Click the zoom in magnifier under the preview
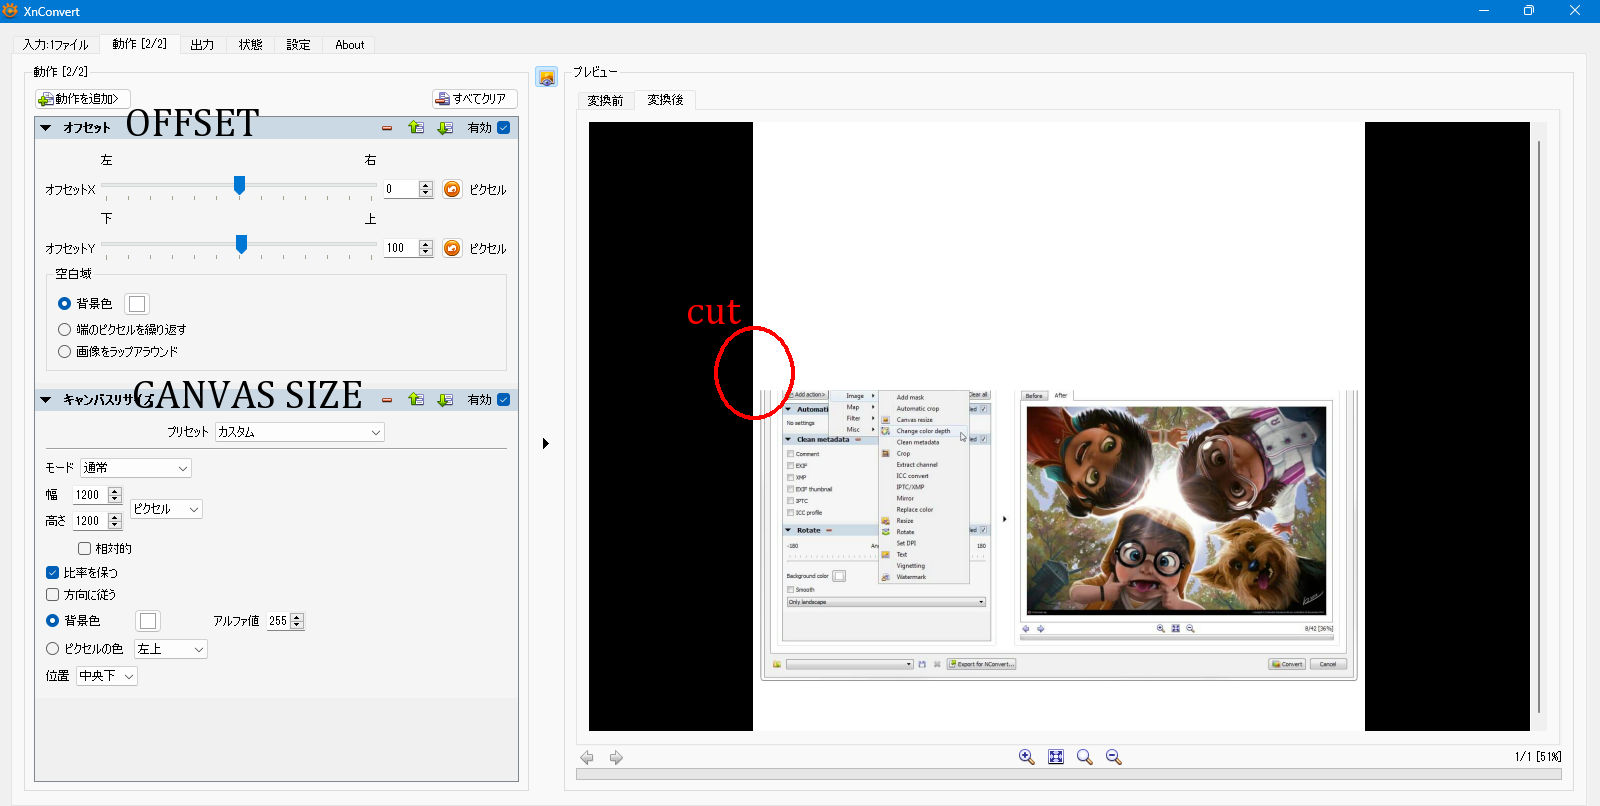Image resolution: width=1600 pixels, height=806 pixels. (1026, 757)
